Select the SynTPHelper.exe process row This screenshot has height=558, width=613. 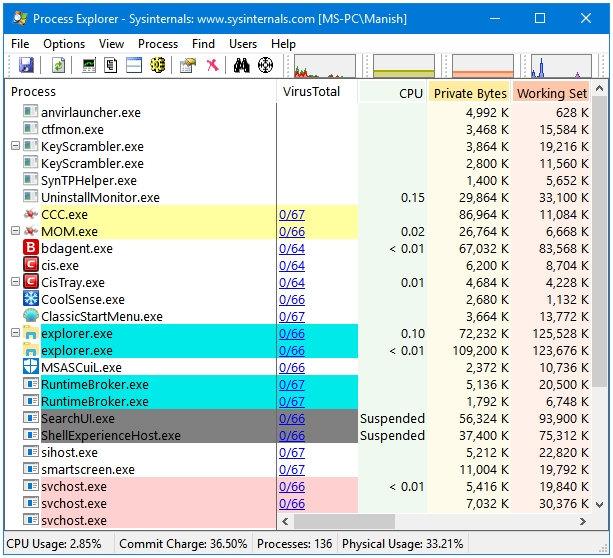297,180
